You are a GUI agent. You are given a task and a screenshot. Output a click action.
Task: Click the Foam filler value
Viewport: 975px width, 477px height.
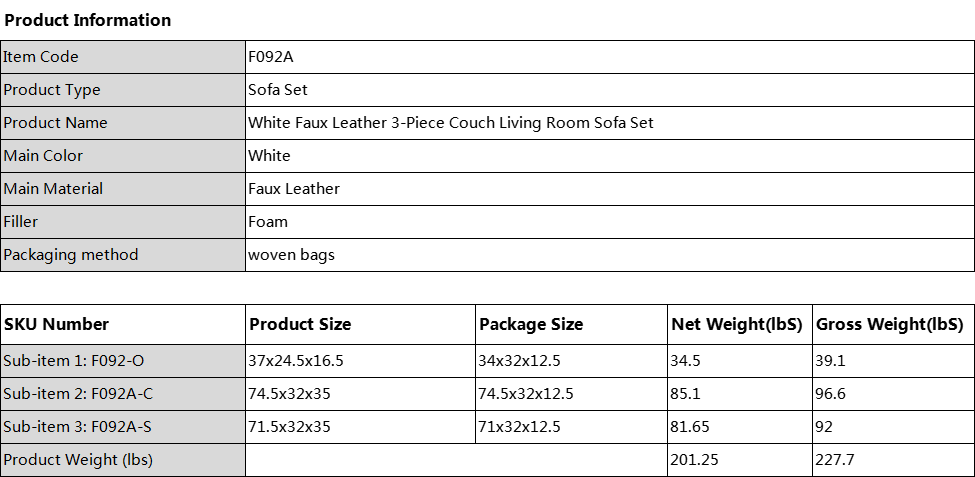click(x=268, y=222)
